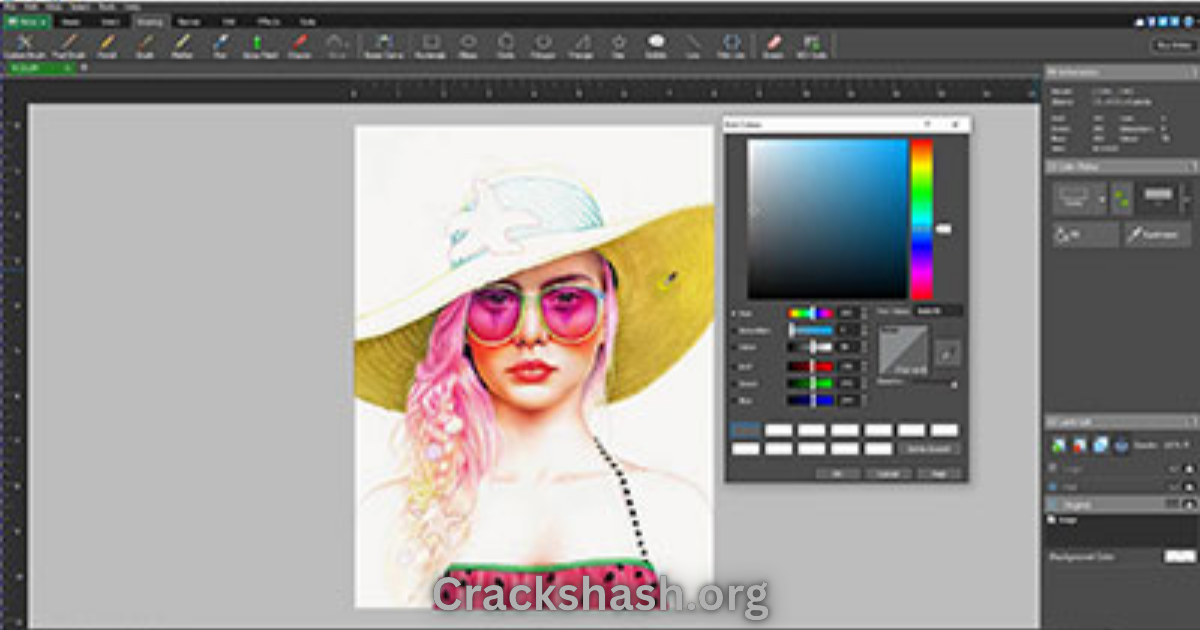
Task: Select the Eraser tool
Action: (772, 46)
